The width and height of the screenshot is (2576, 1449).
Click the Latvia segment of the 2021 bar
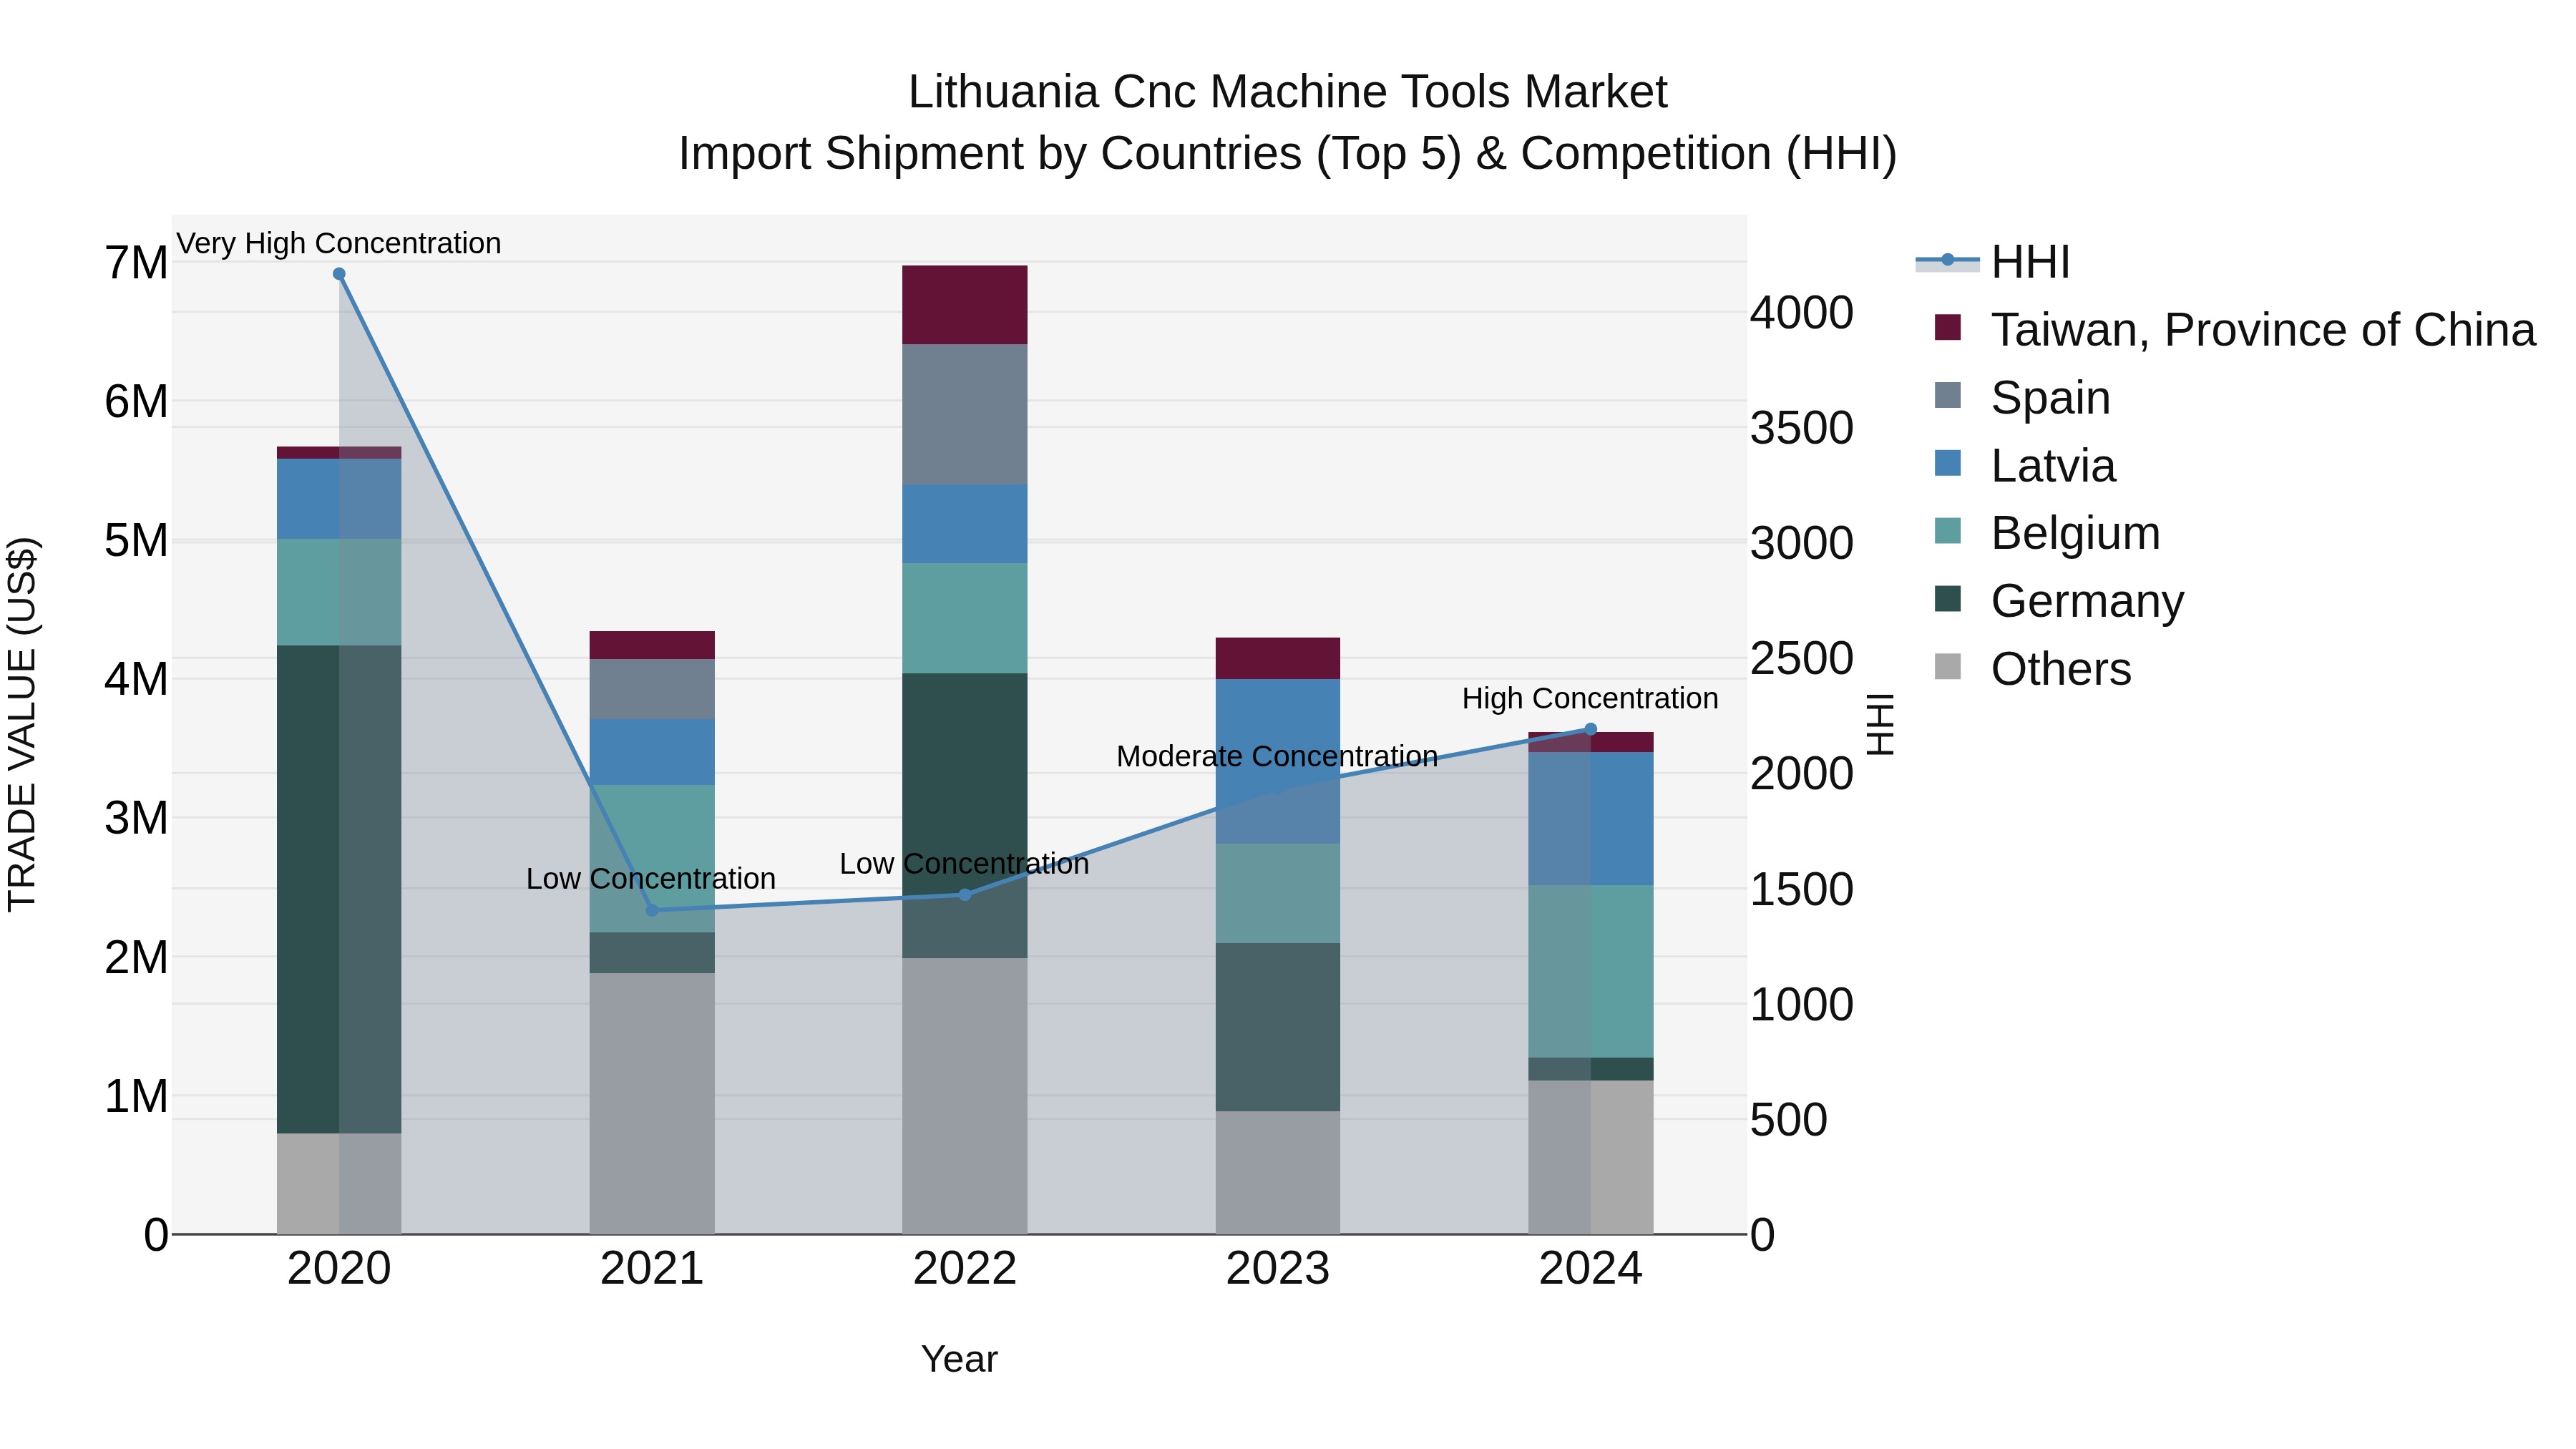(652, 752)
